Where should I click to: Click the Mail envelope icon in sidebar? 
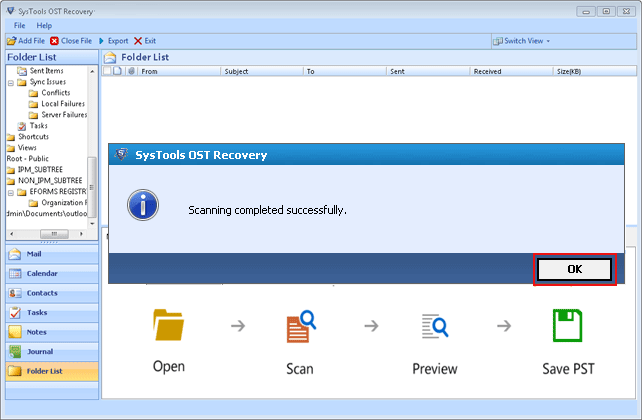coord(15,254)
